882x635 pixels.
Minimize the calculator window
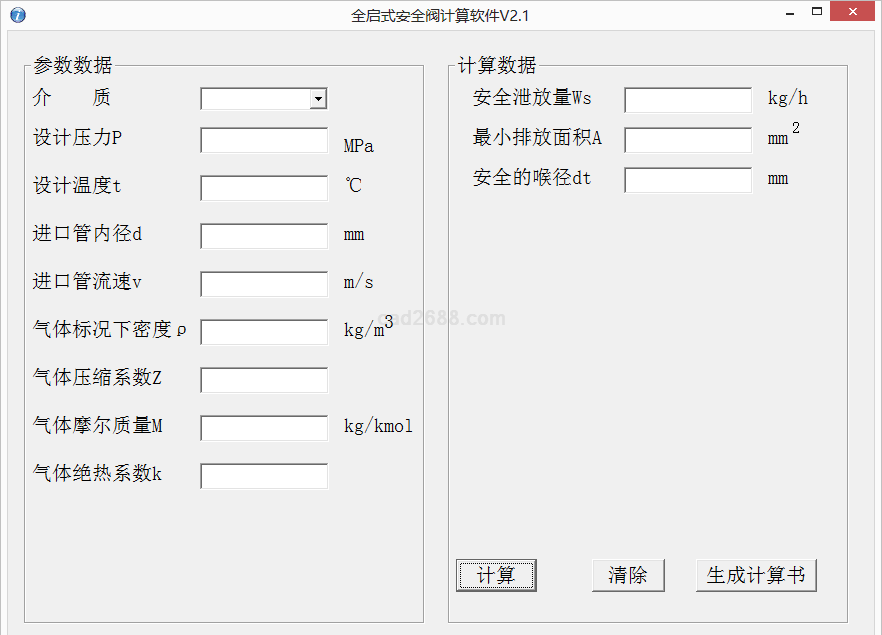[790, 13]
